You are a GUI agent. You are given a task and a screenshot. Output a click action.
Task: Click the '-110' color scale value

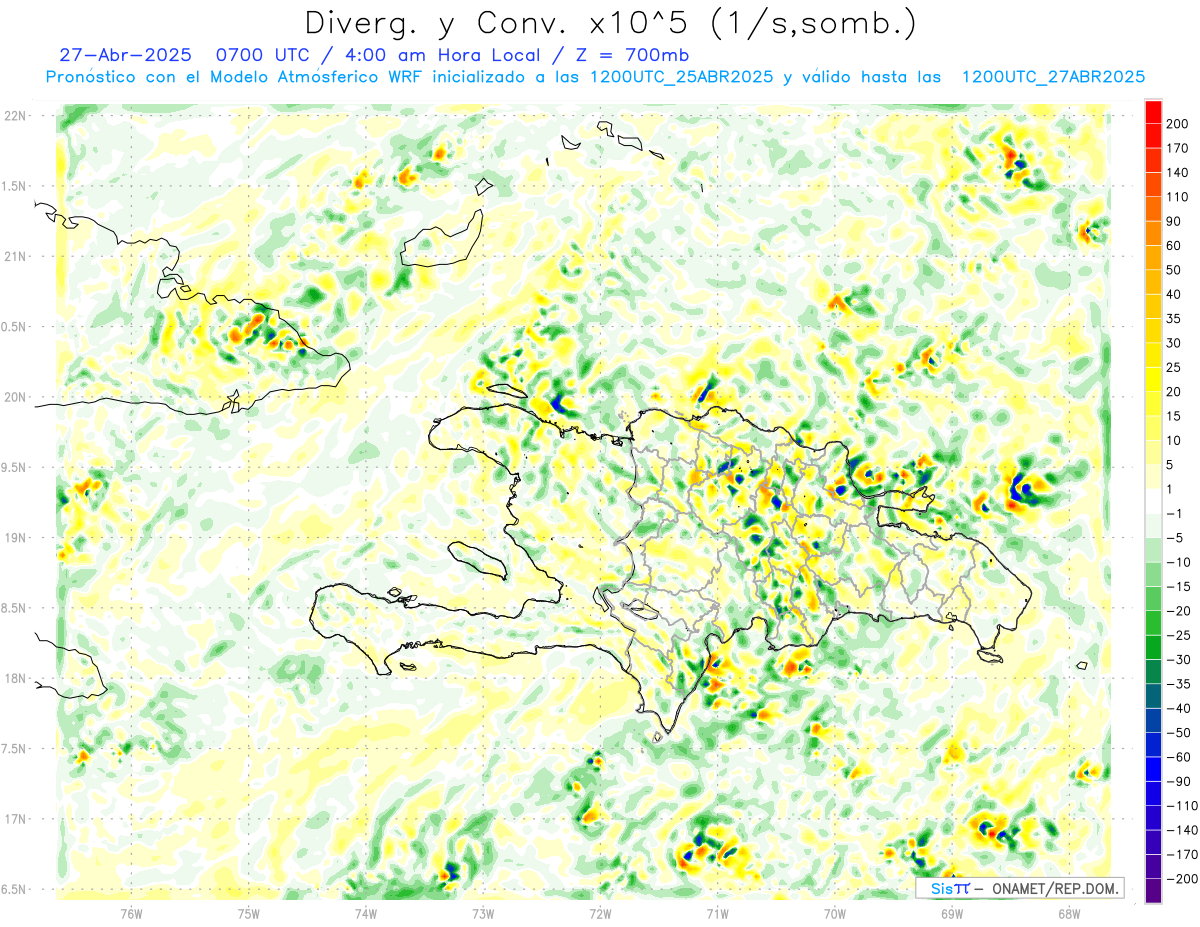1181,806
